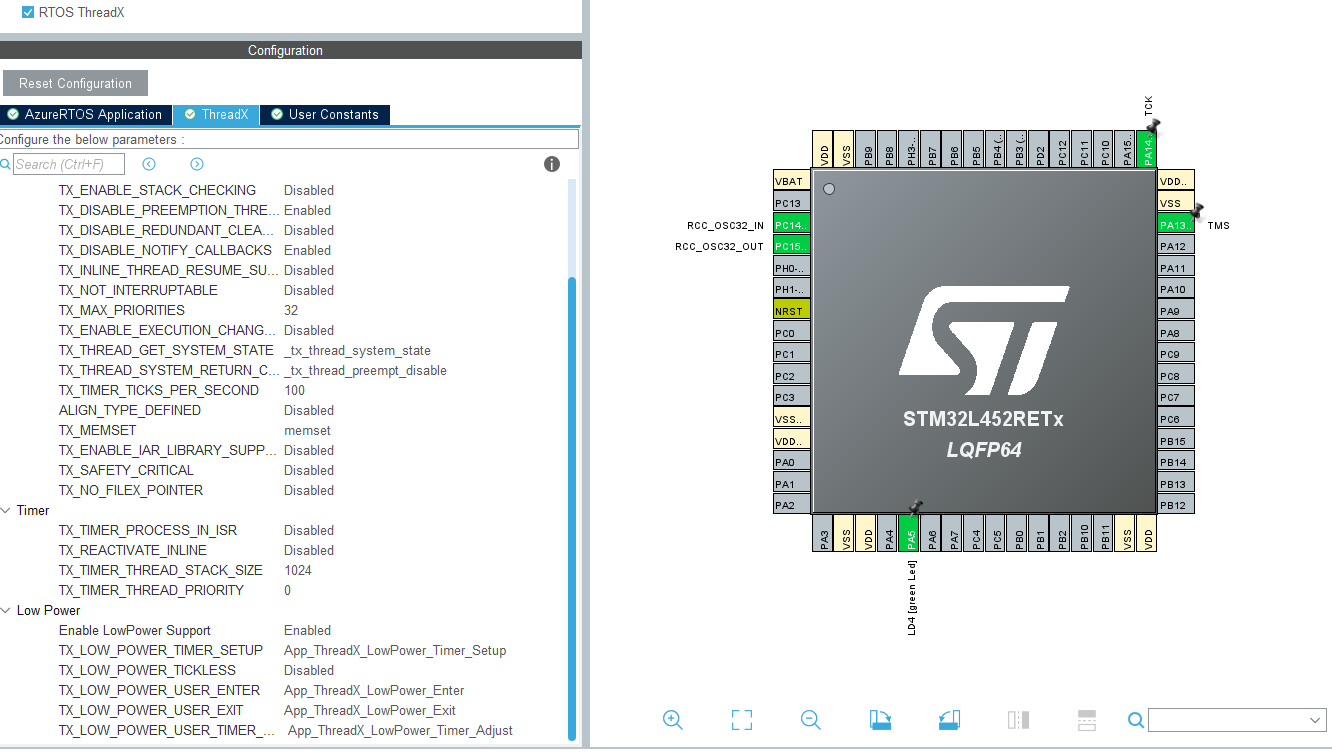
Task: Collapse the Timer section
Action: [7, 510]
